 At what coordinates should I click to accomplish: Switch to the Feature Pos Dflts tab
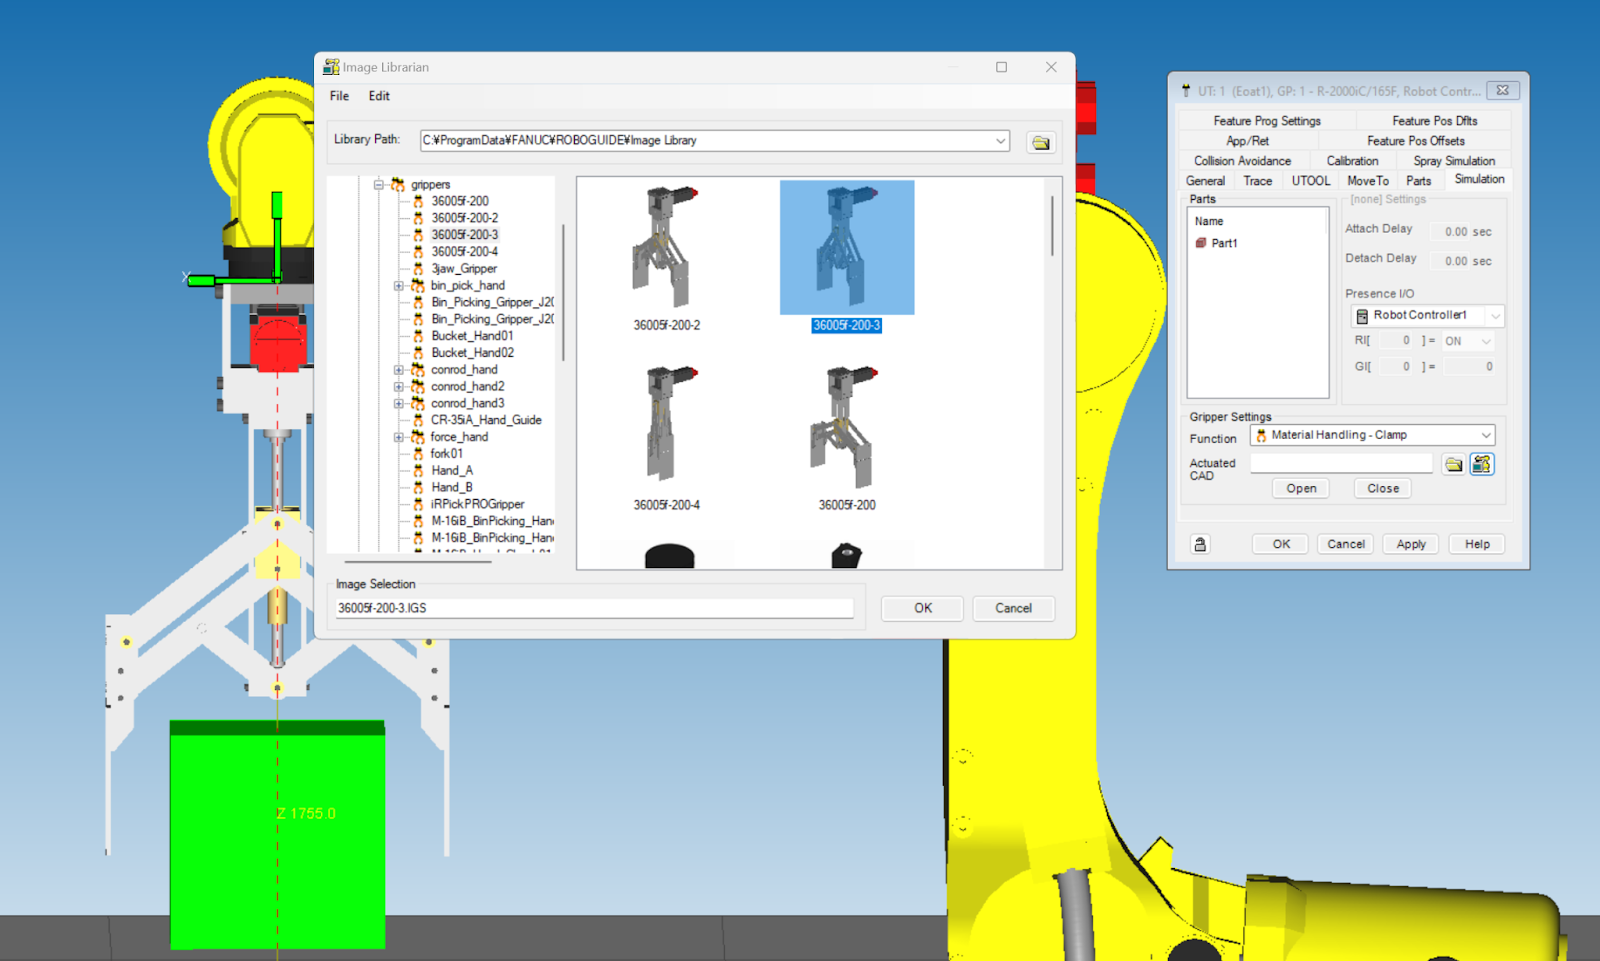pos(1434,121)
